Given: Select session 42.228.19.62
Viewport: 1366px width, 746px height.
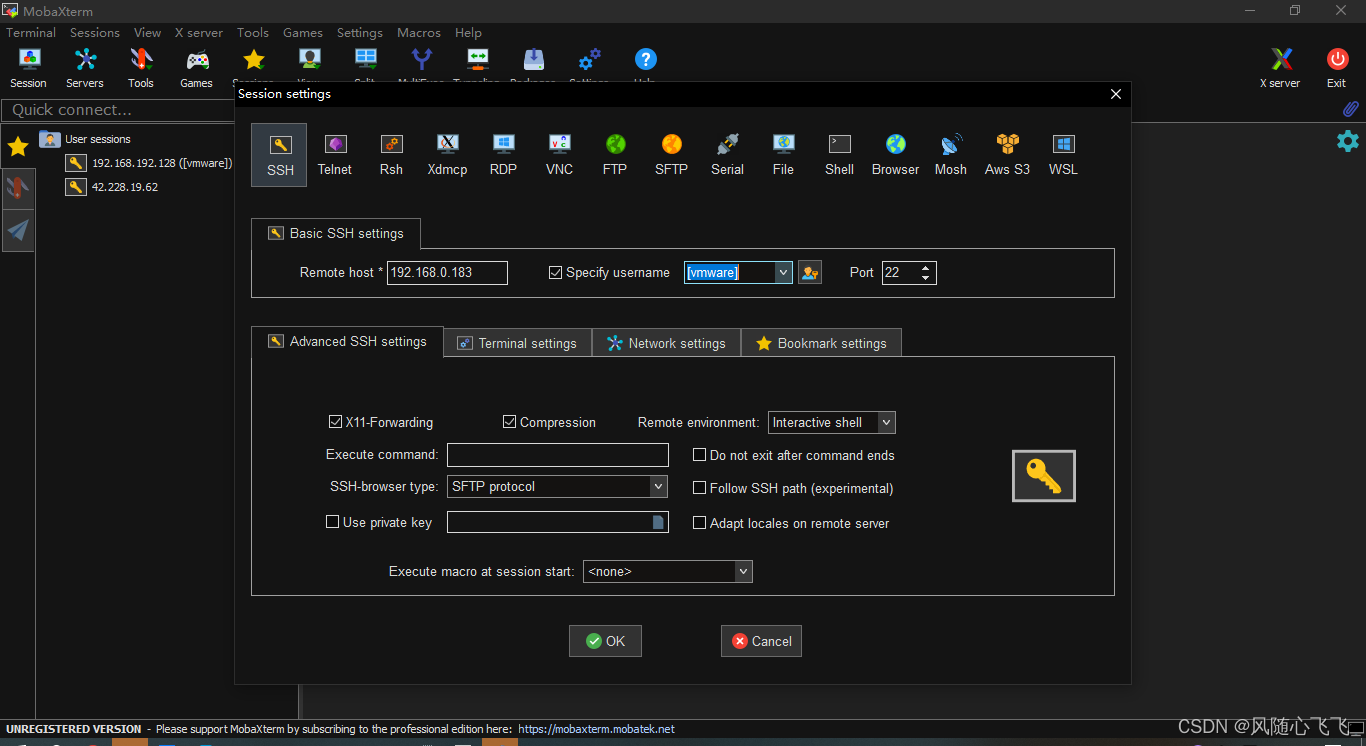Looking at the screenshot, I should (112, 187).
